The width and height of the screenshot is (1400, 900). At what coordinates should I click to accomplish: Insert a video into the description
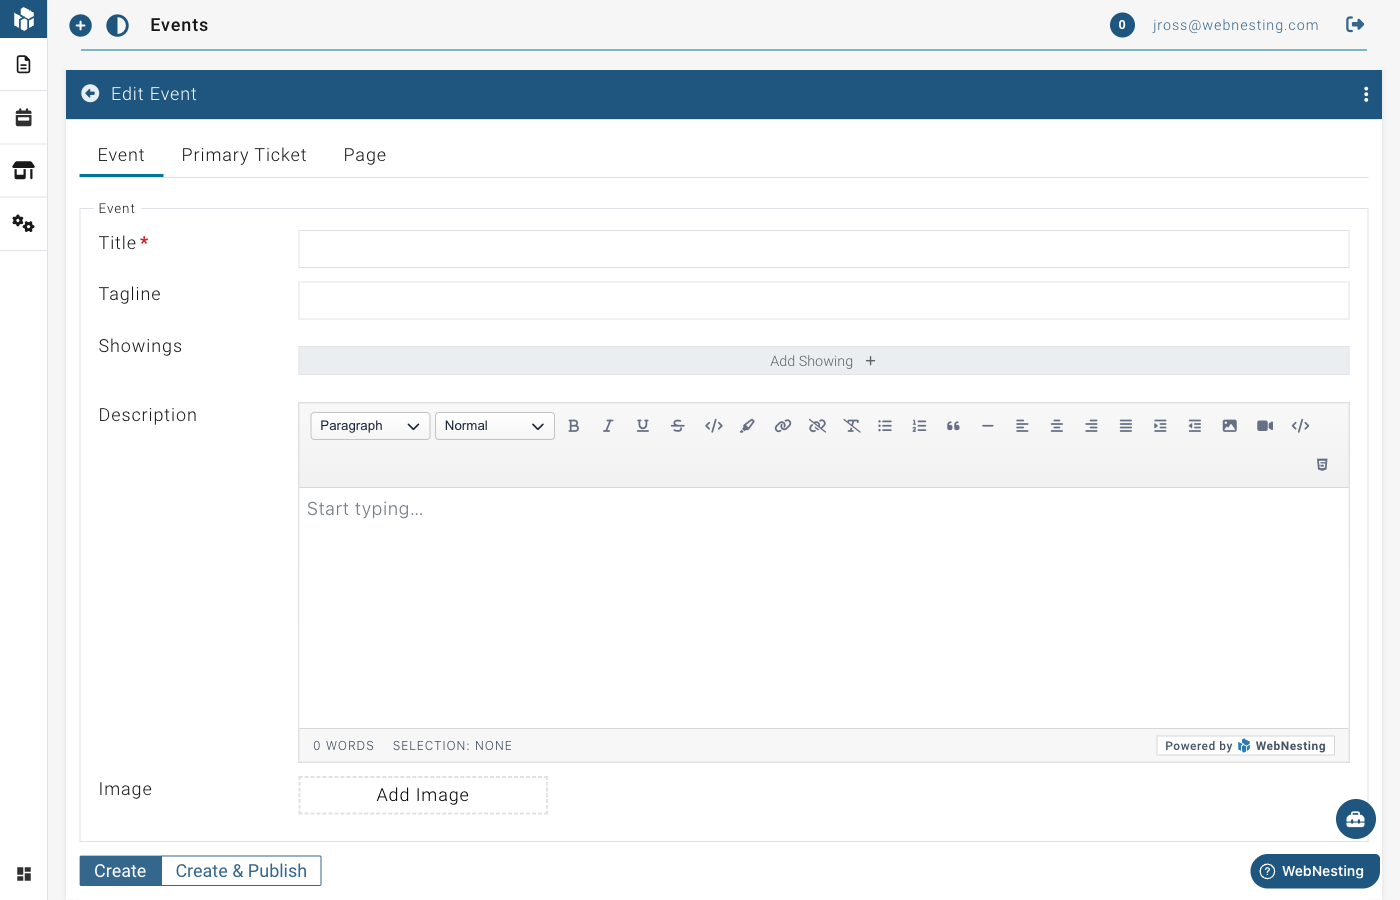pyautogui.click(x=1264, y=425)
